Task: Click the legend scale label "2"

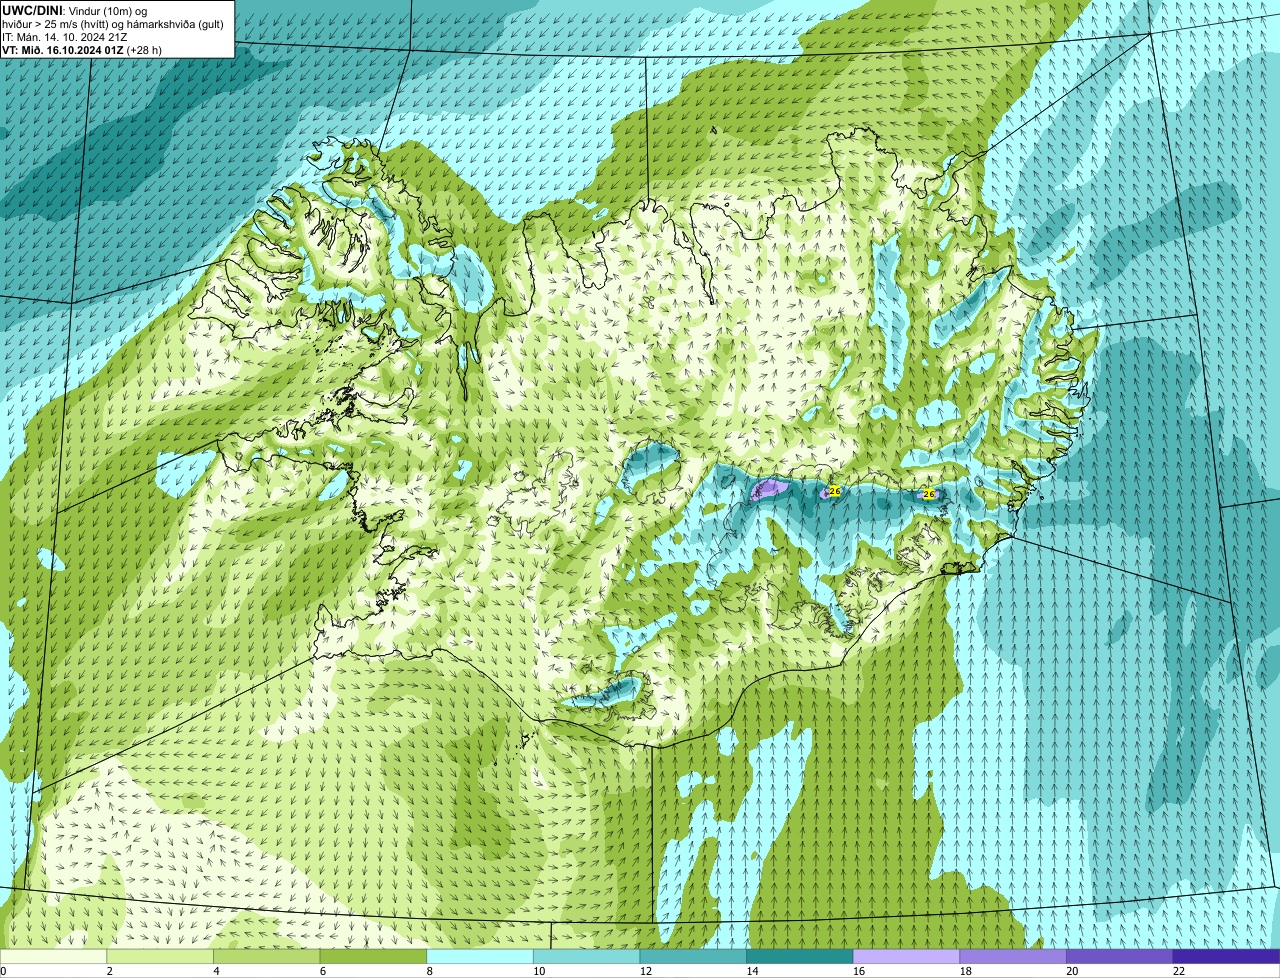Action: 109,971
